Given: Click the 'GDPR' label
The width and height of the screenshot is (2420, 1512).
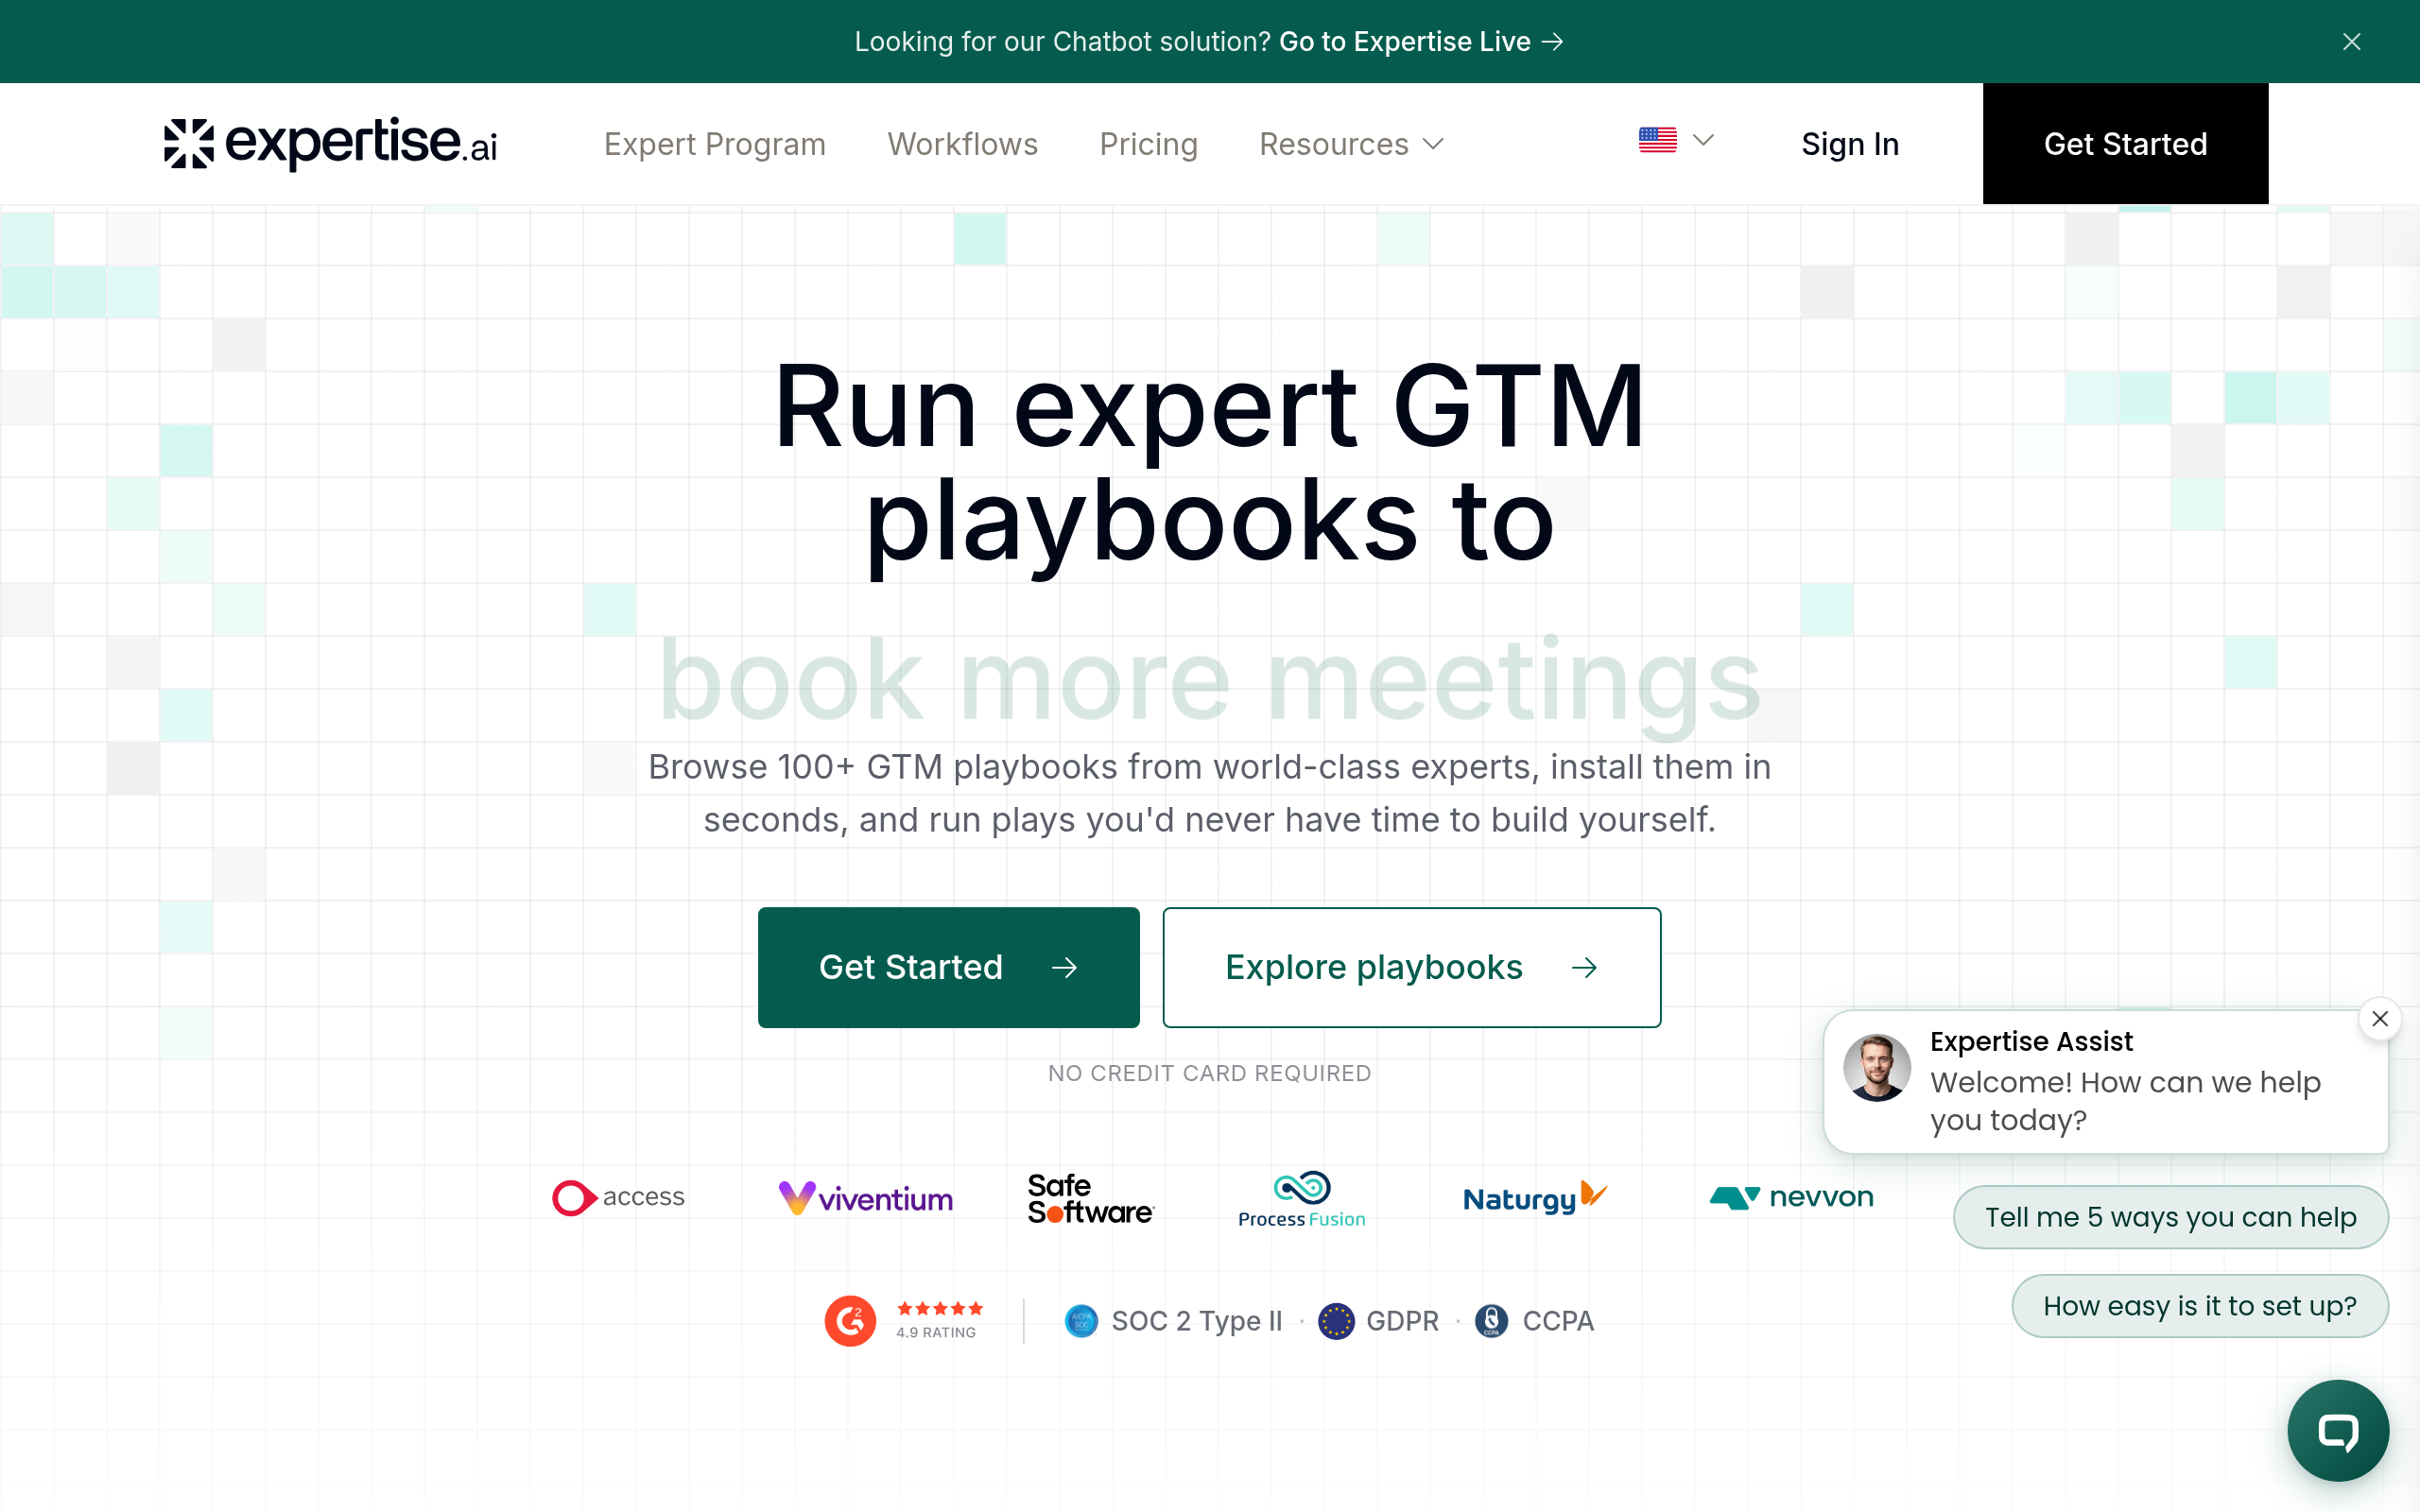Looking at the screenshot, I should coord(1402,1321).
